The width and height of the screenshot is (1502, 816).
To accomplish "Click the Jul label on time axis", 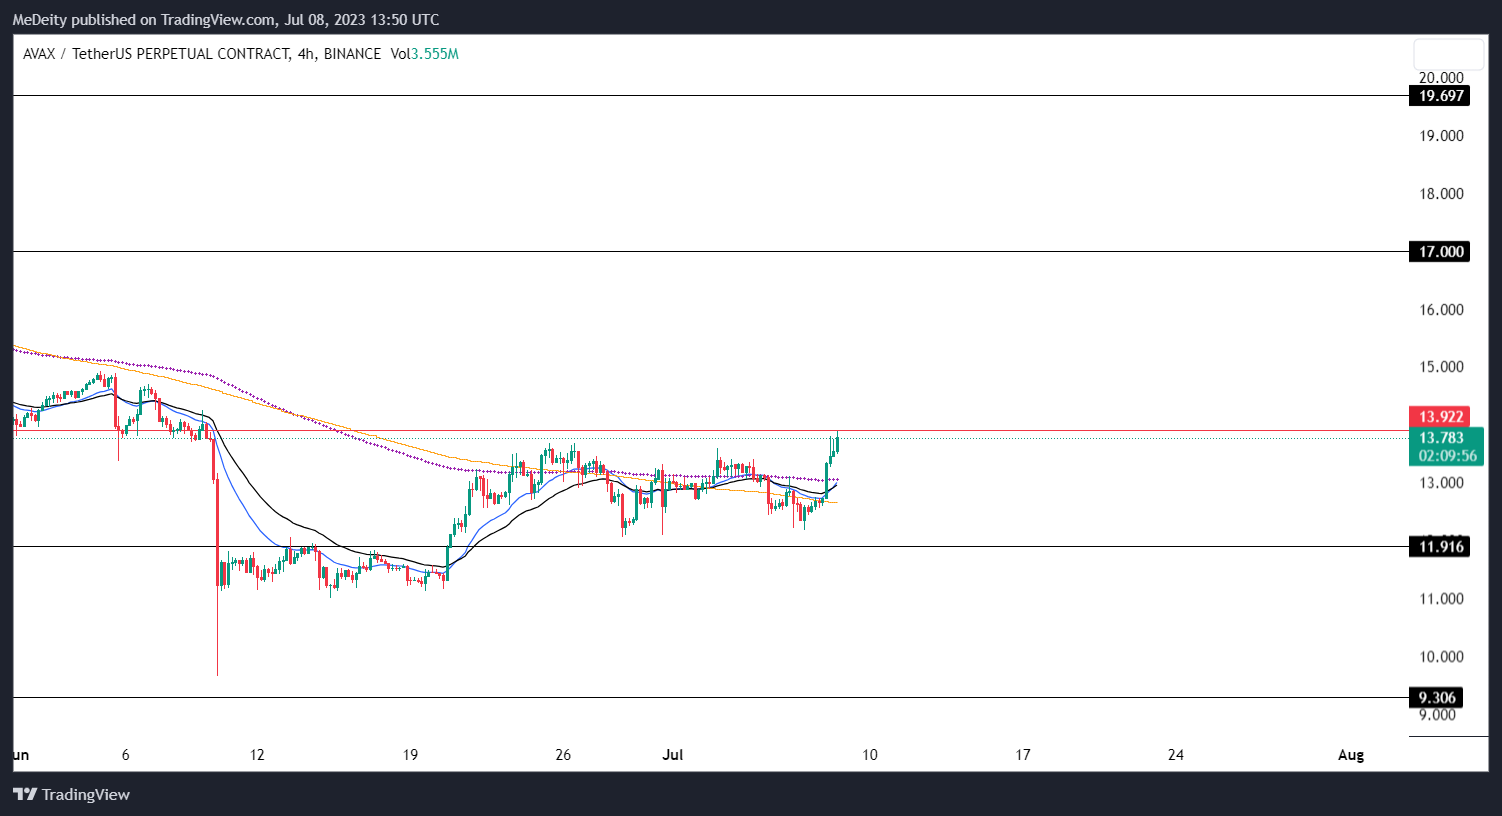I will (x=672, y=755).
